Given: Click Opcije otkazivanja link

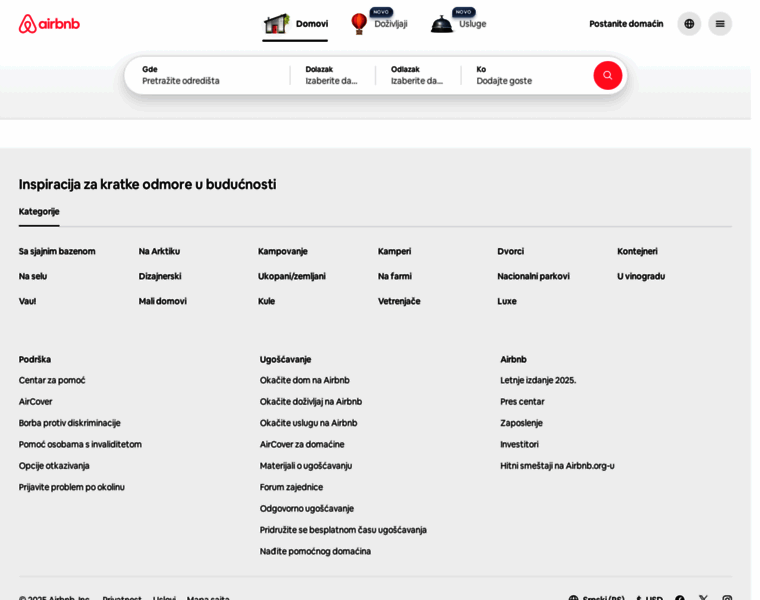Looking at the screenshot, I should click(x=54, y=466).
